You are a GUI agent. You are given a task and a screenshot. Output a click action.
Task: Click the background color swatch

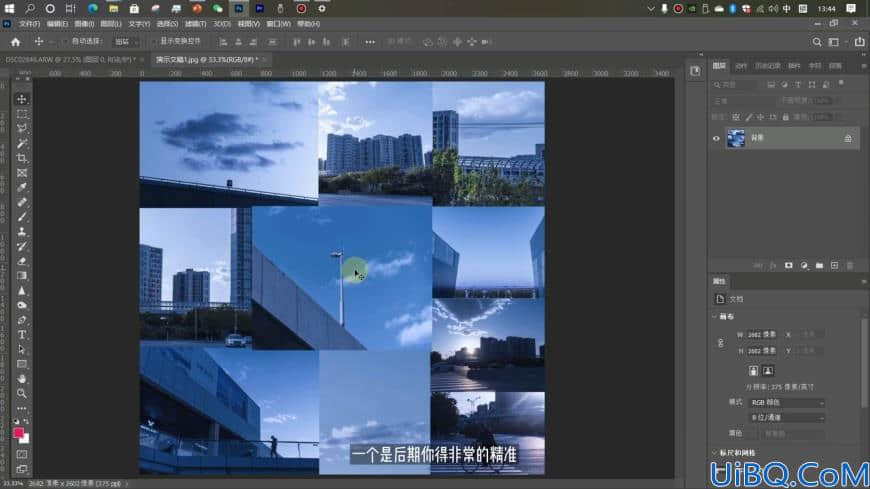25,439
